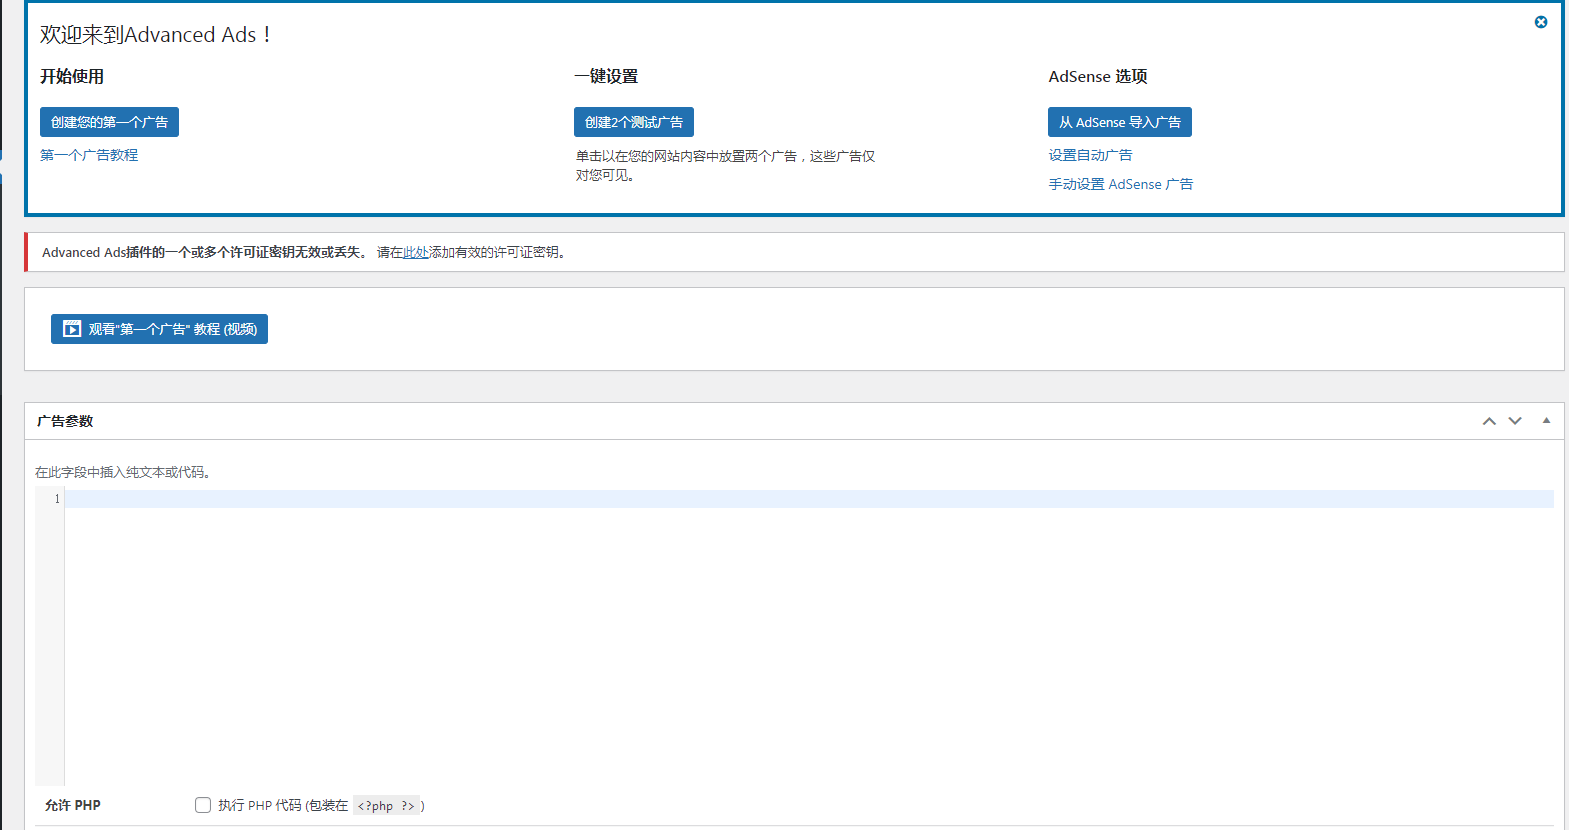Screen dimensions: 1569x830
Task: Enable the 允许 PHP checkbox
Action: point(203,805)
